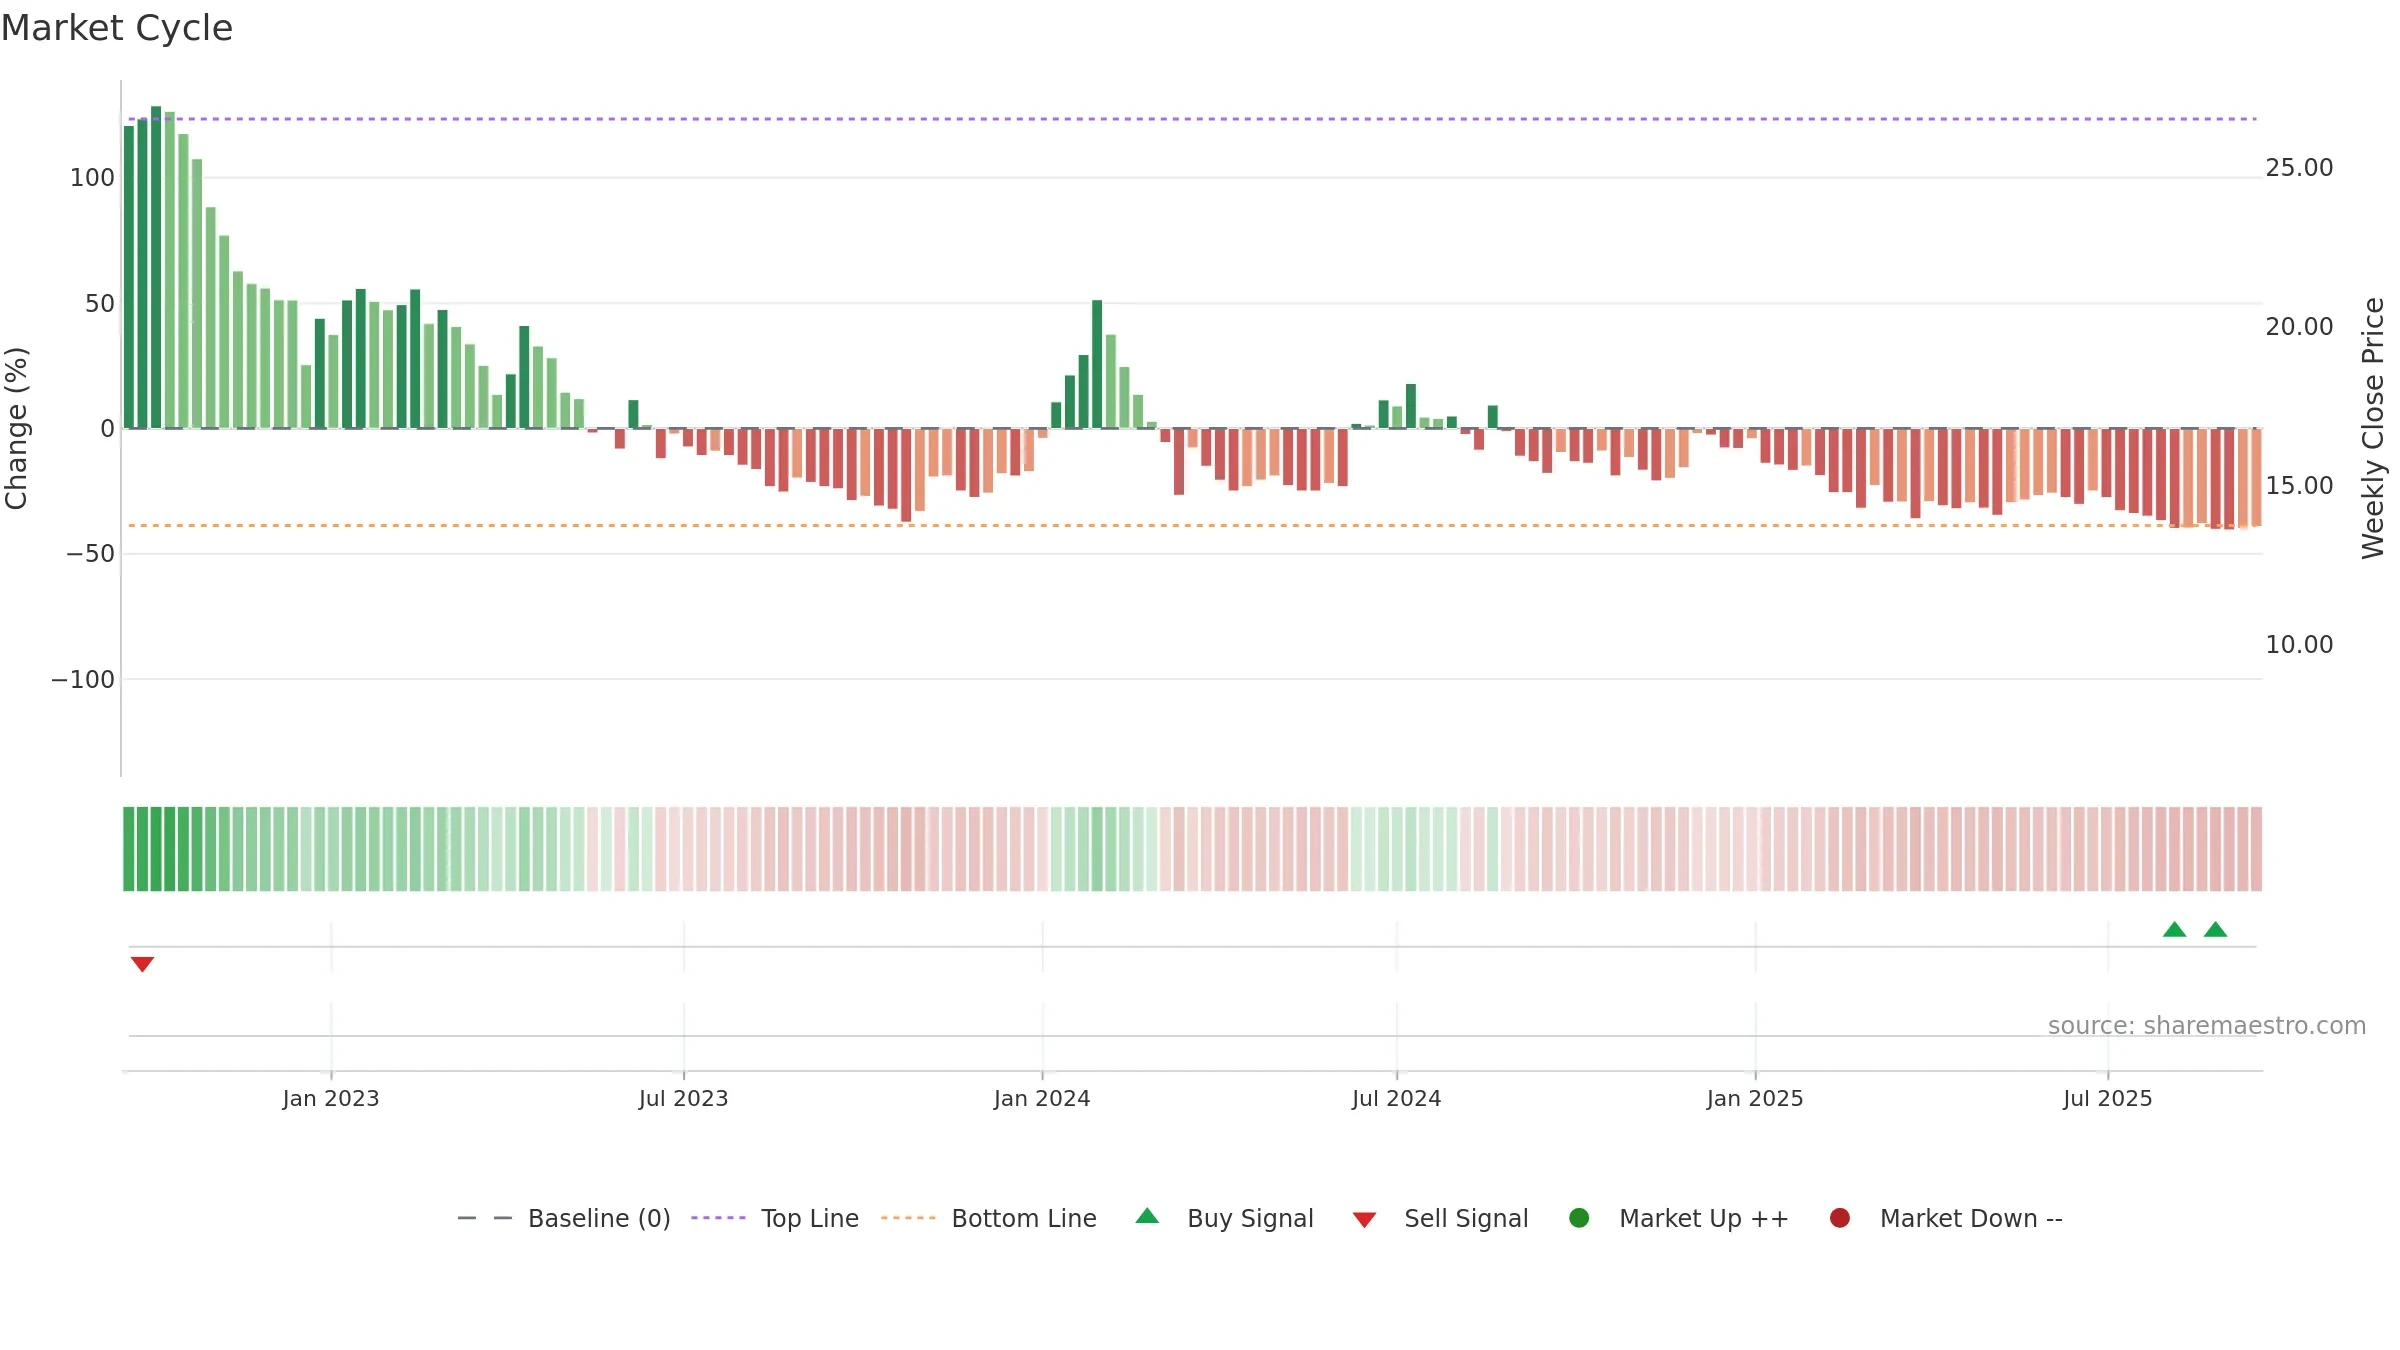Viewport: 2400px width, 1350px height.
Task: Click the orange dotted Bottom Line legend sample
Action: tap(908, 1218)
